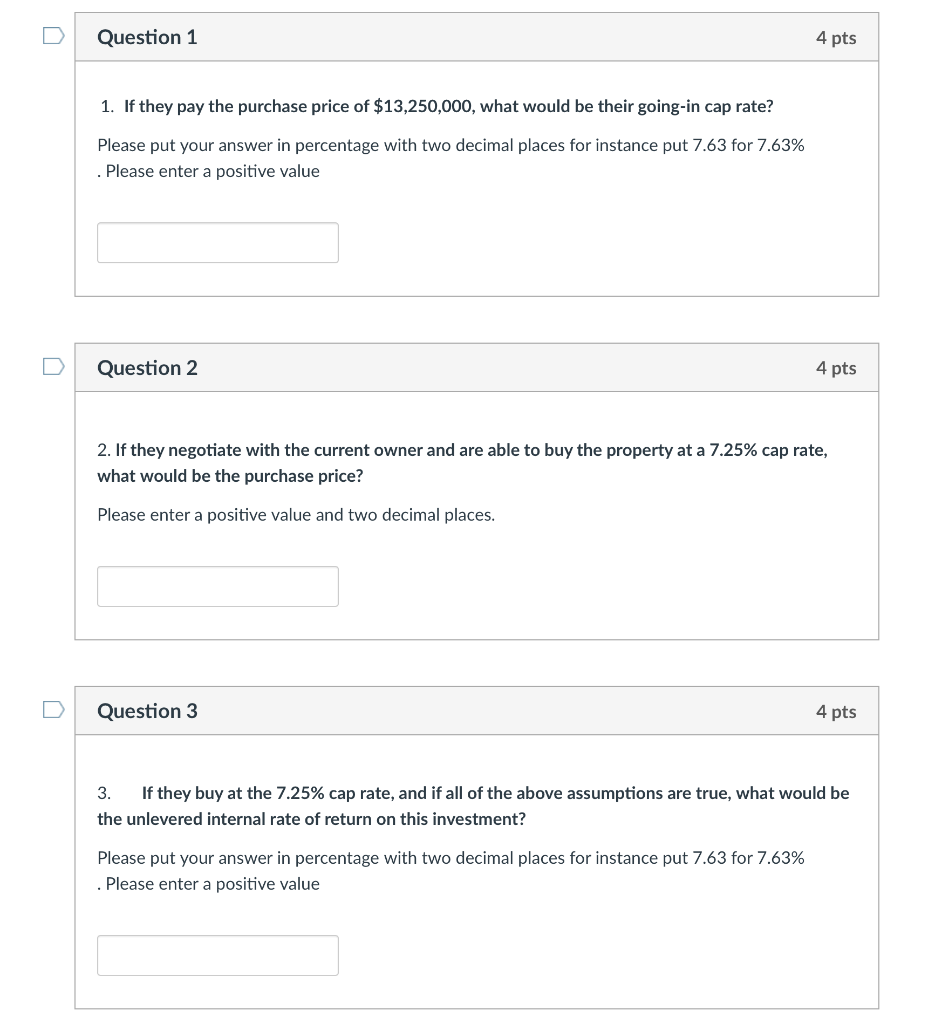The height and width of the screenshot is (1024, 942).
Task: Click the answer box under Question 3
Action: tap(217, 955)
